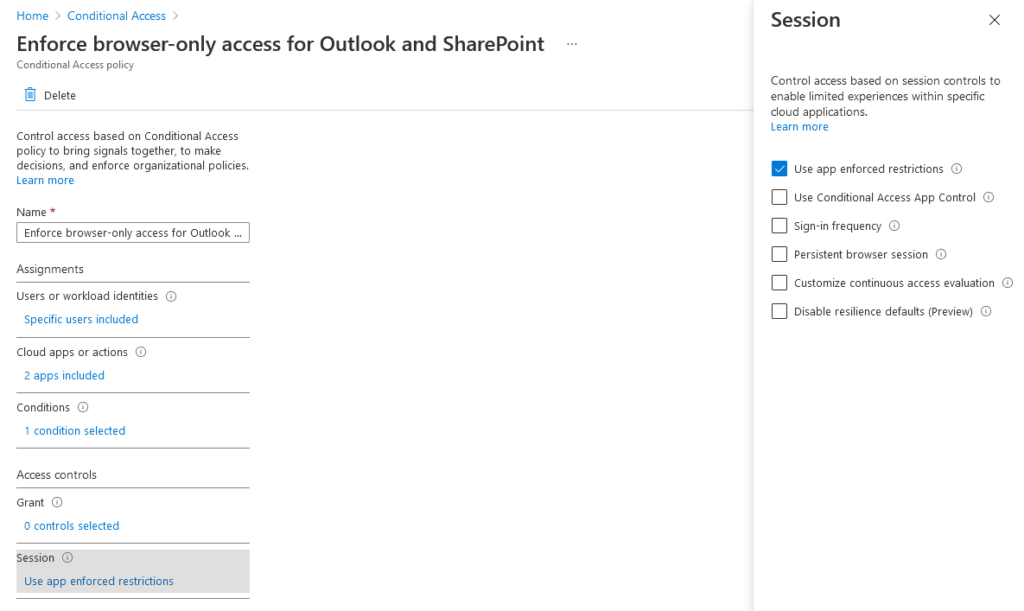Open 1 condition selected setting
The image size is (1024, 611).
click(74, 431)
